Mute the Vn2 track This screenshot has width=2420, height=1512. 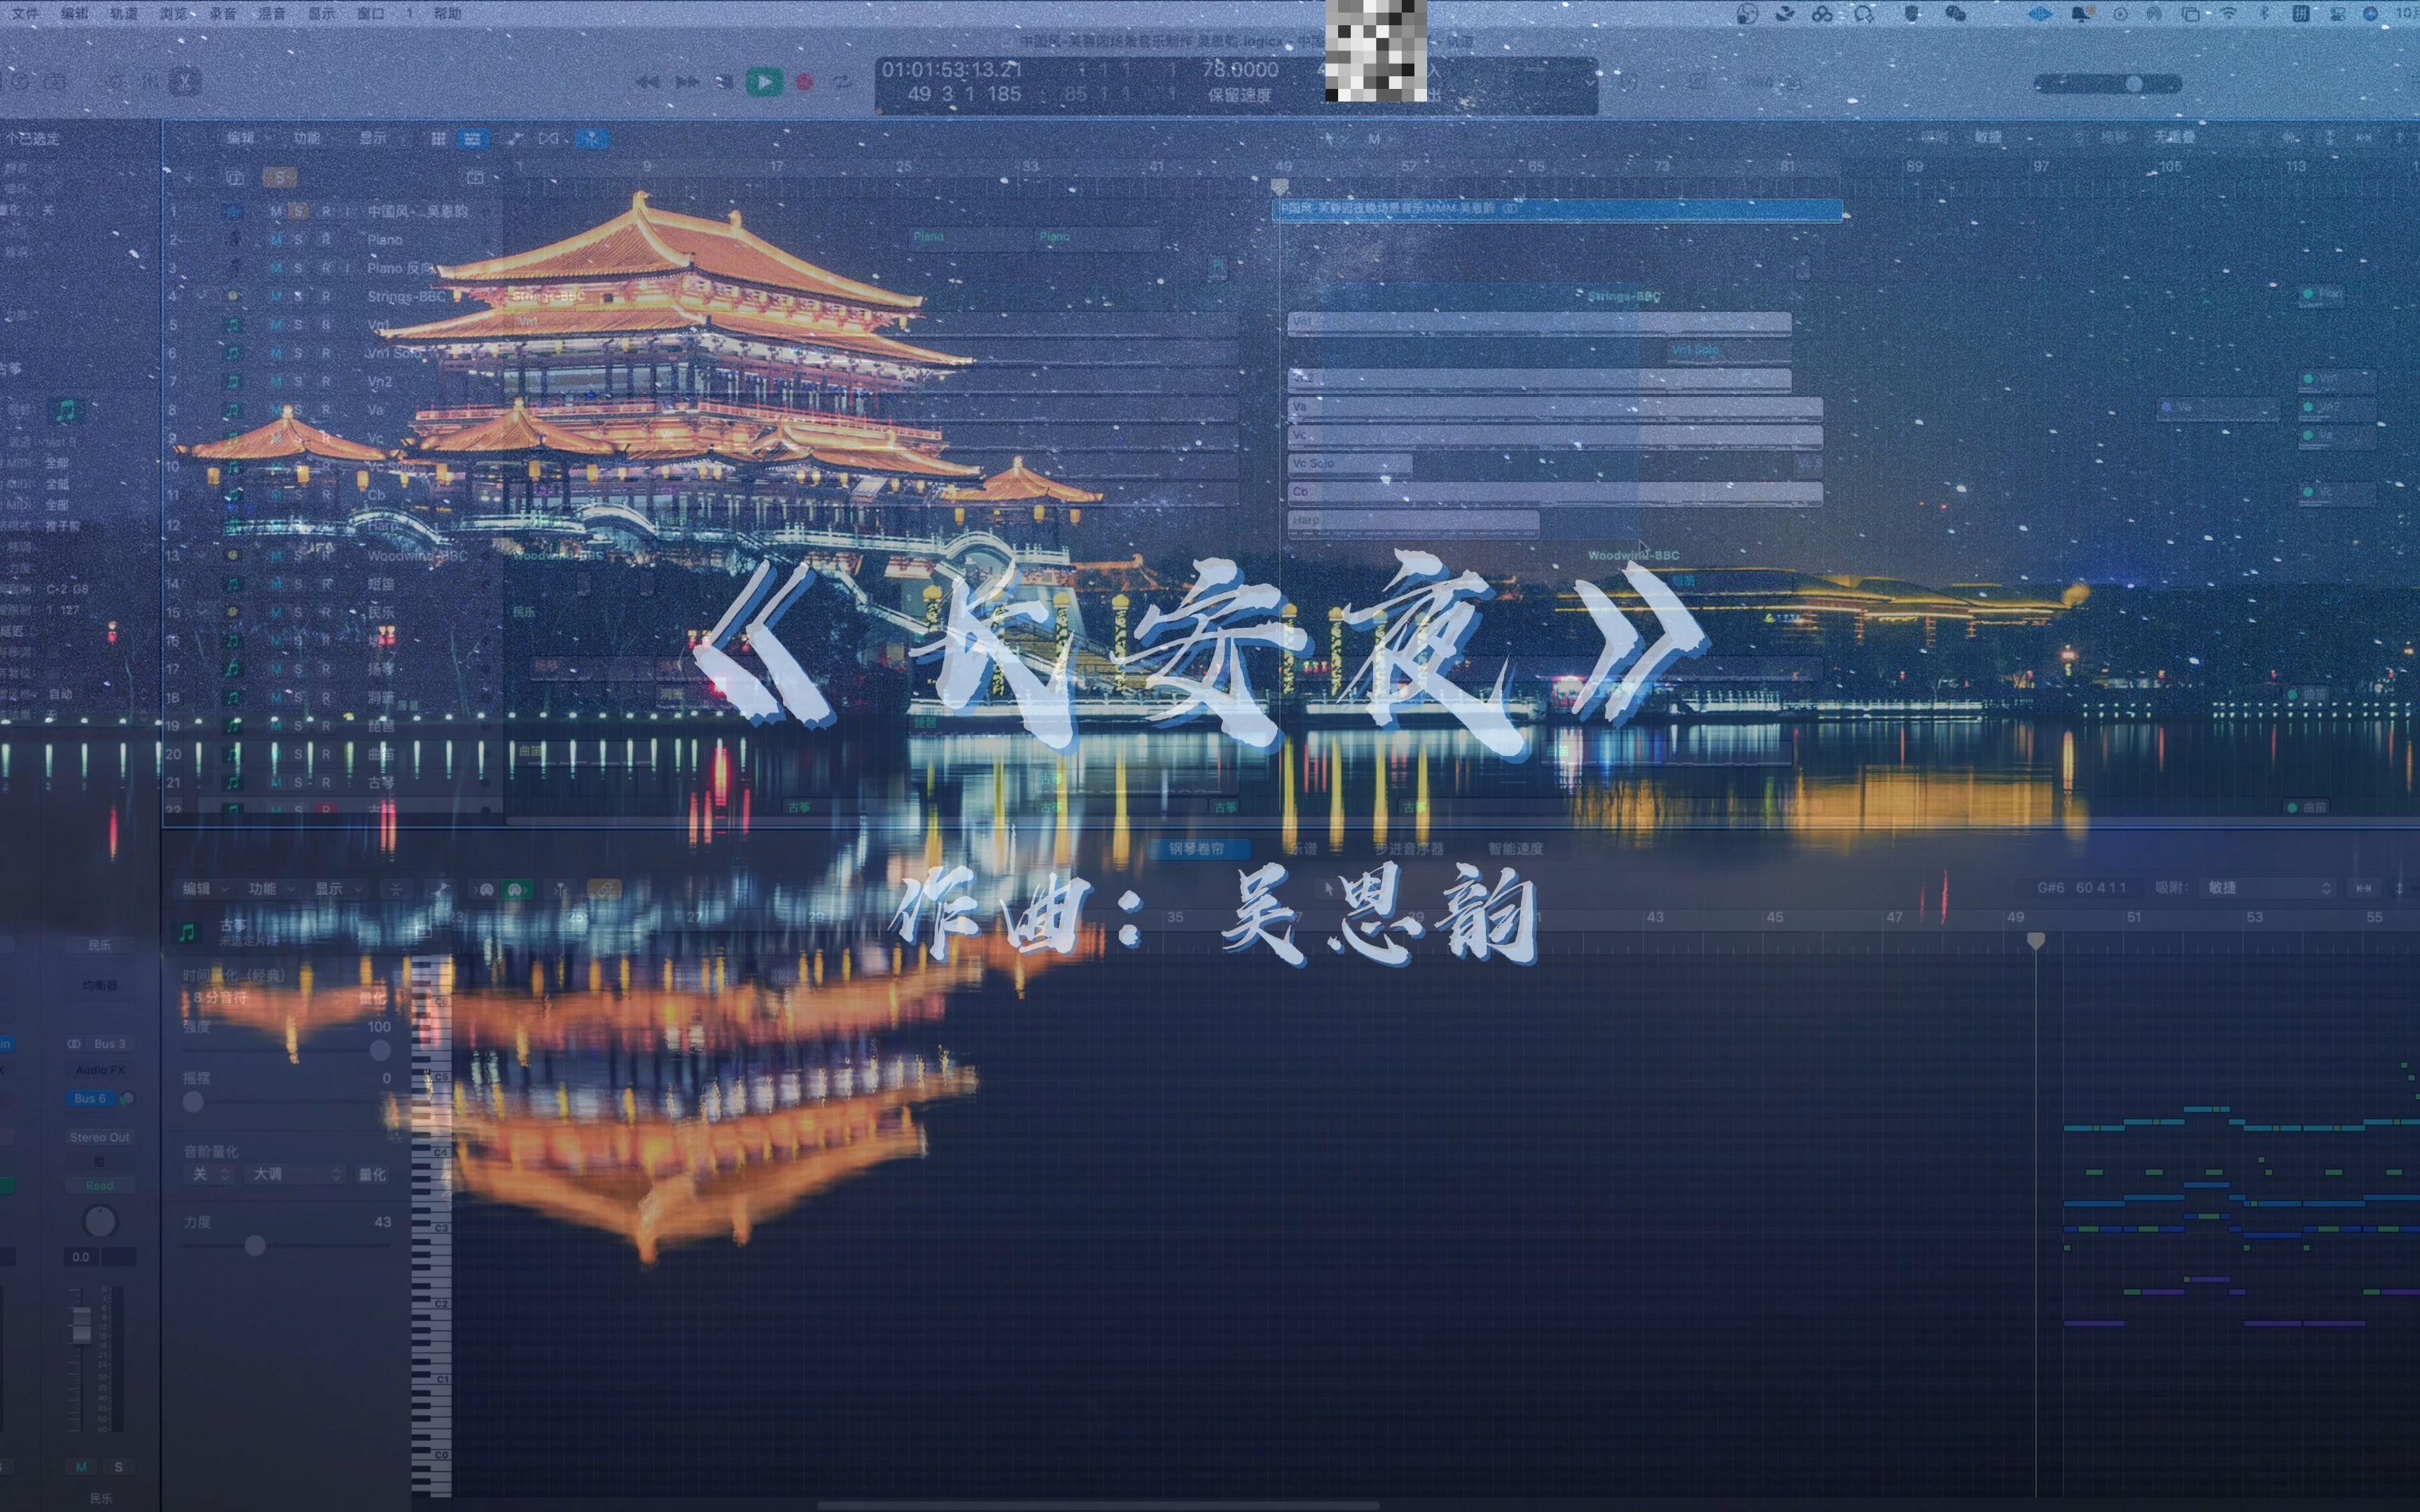(x=276, y=382)
